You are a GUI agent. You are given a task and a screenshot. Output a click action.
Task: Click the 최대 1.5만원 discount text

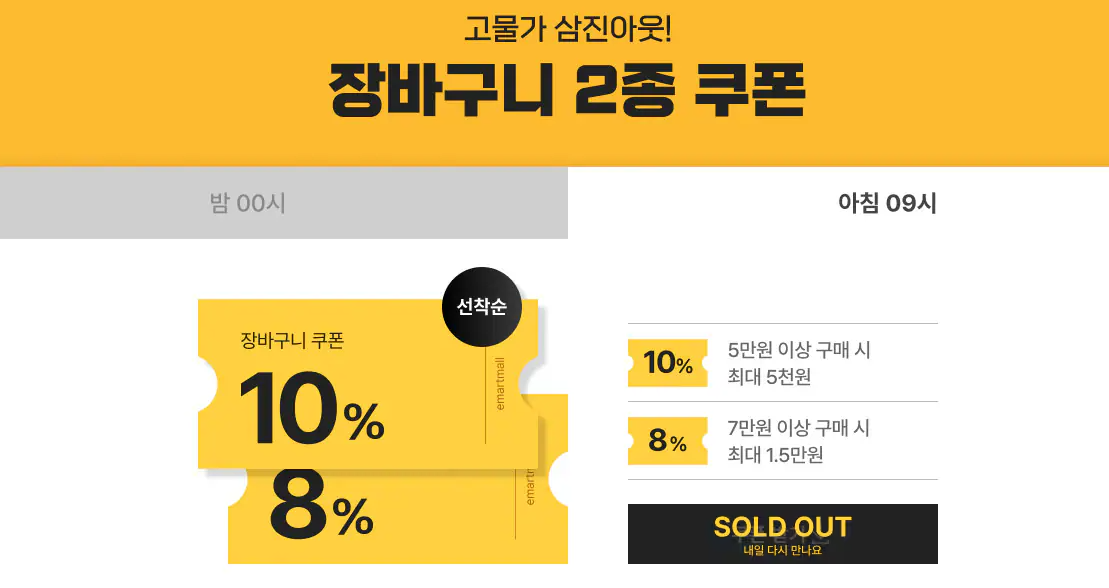774,453
